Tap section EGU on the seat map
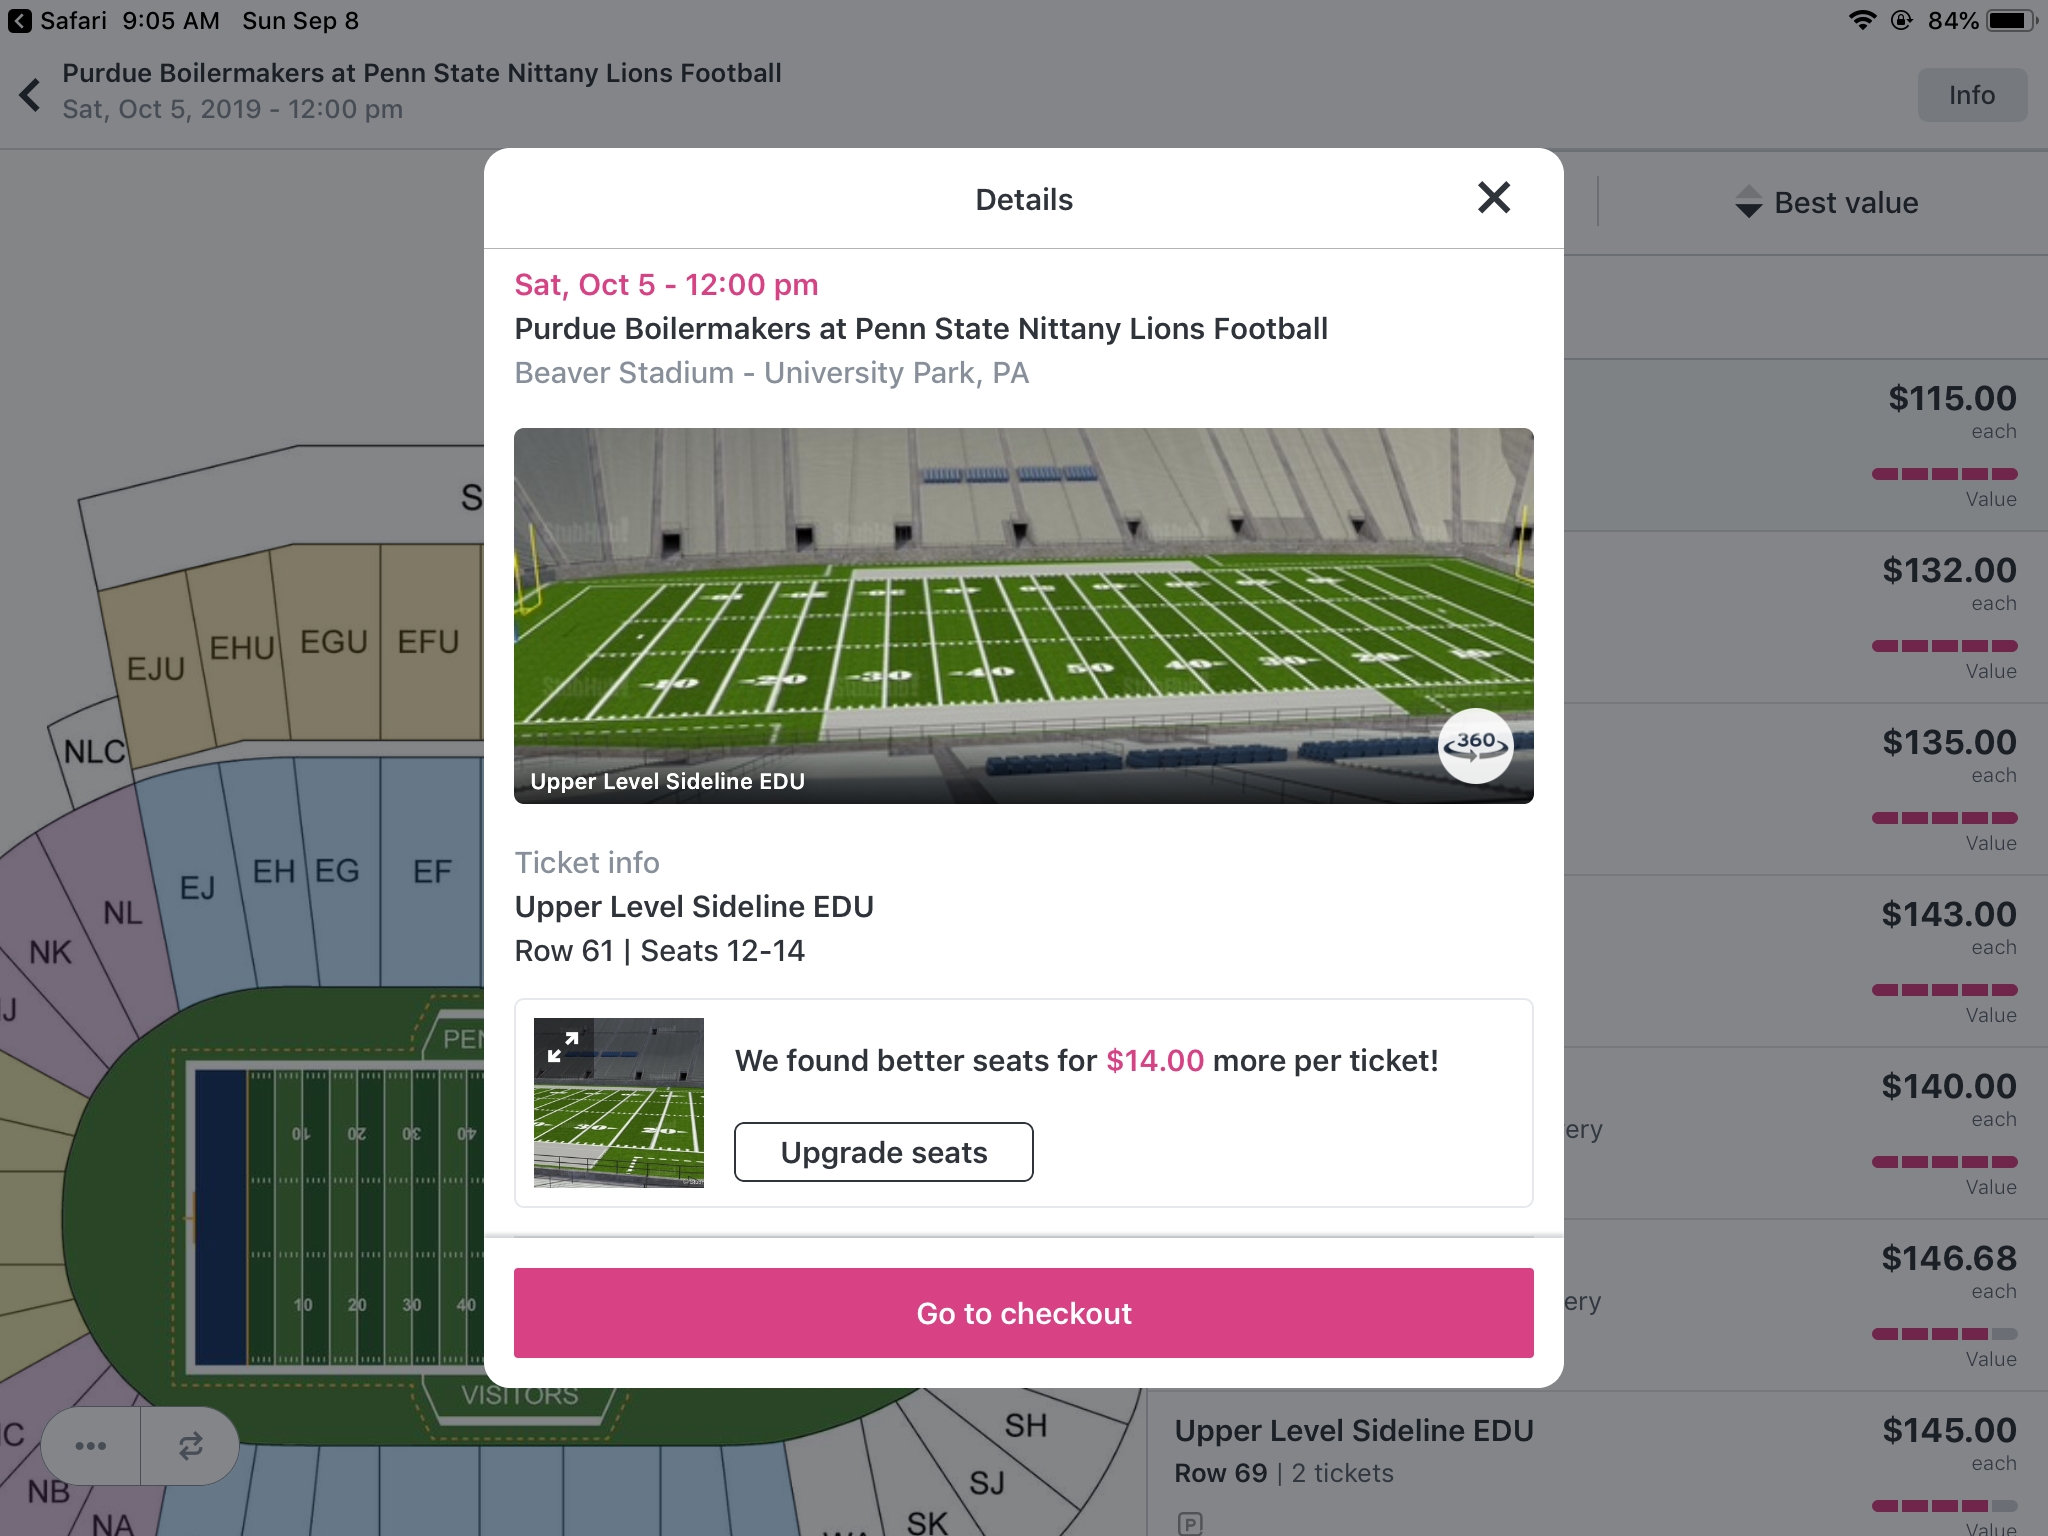The image size is (2048, 1536). point(334,641)
